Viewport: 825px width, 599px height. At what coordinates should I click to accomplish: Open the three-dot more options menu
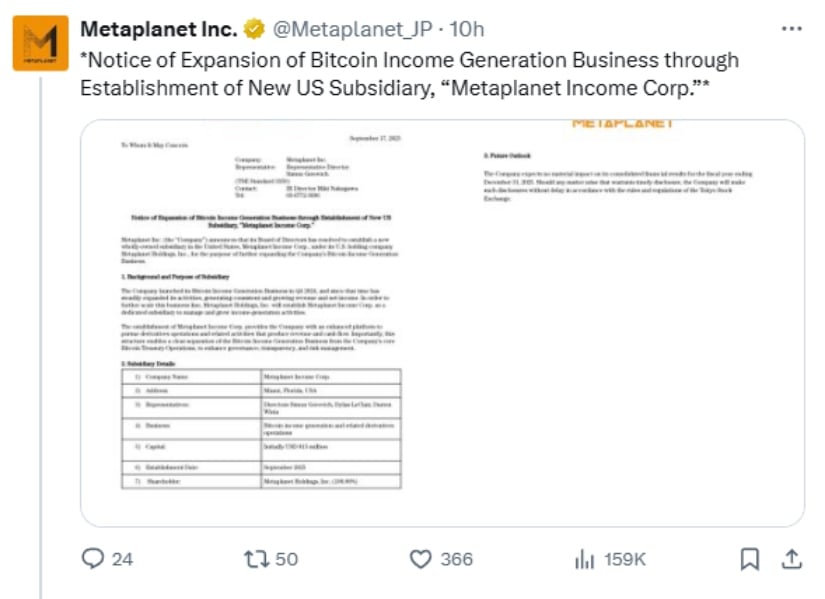pos(791,28)
